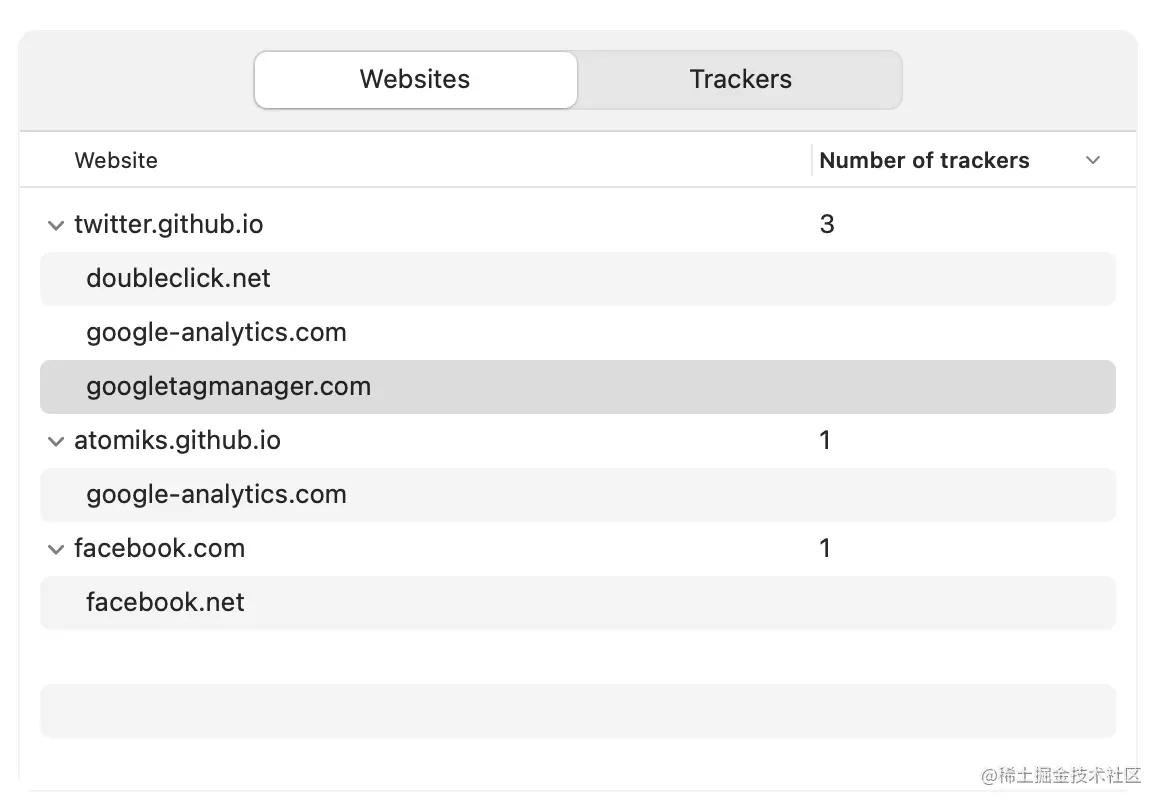The width and height of the screenshot is (1164, 808).
Task: Click tracker count 3 for twitter.github.io
Action: (827, 224)
